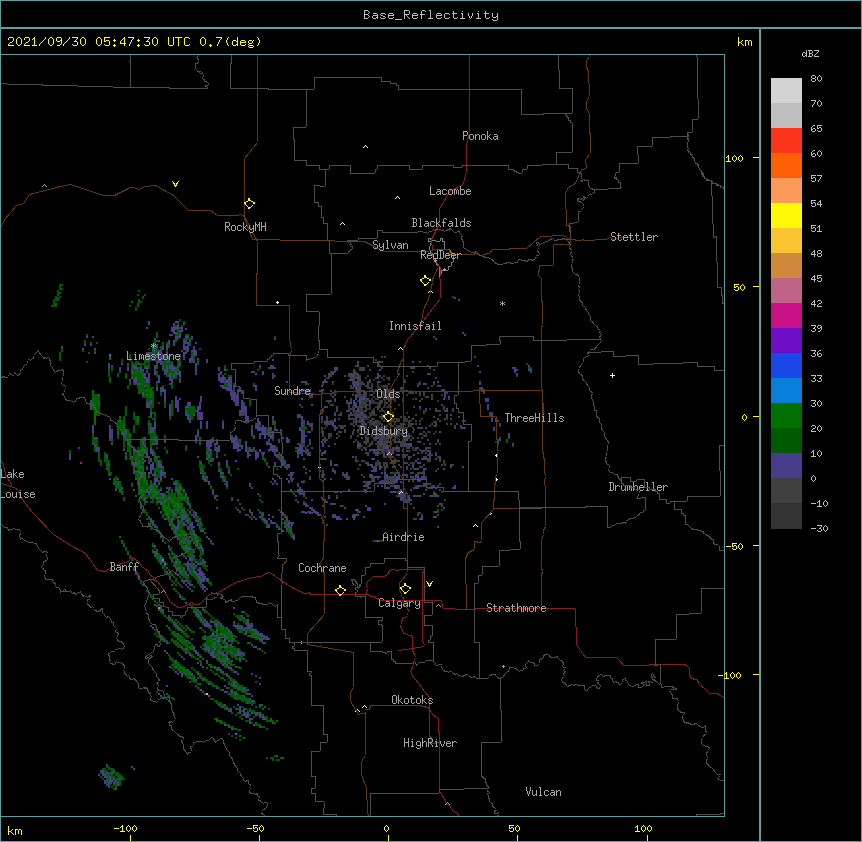This screenshot has width=862, height=842.
Task: Click the yellow diamond marker above RockyMH
Action: coord(250,204)
